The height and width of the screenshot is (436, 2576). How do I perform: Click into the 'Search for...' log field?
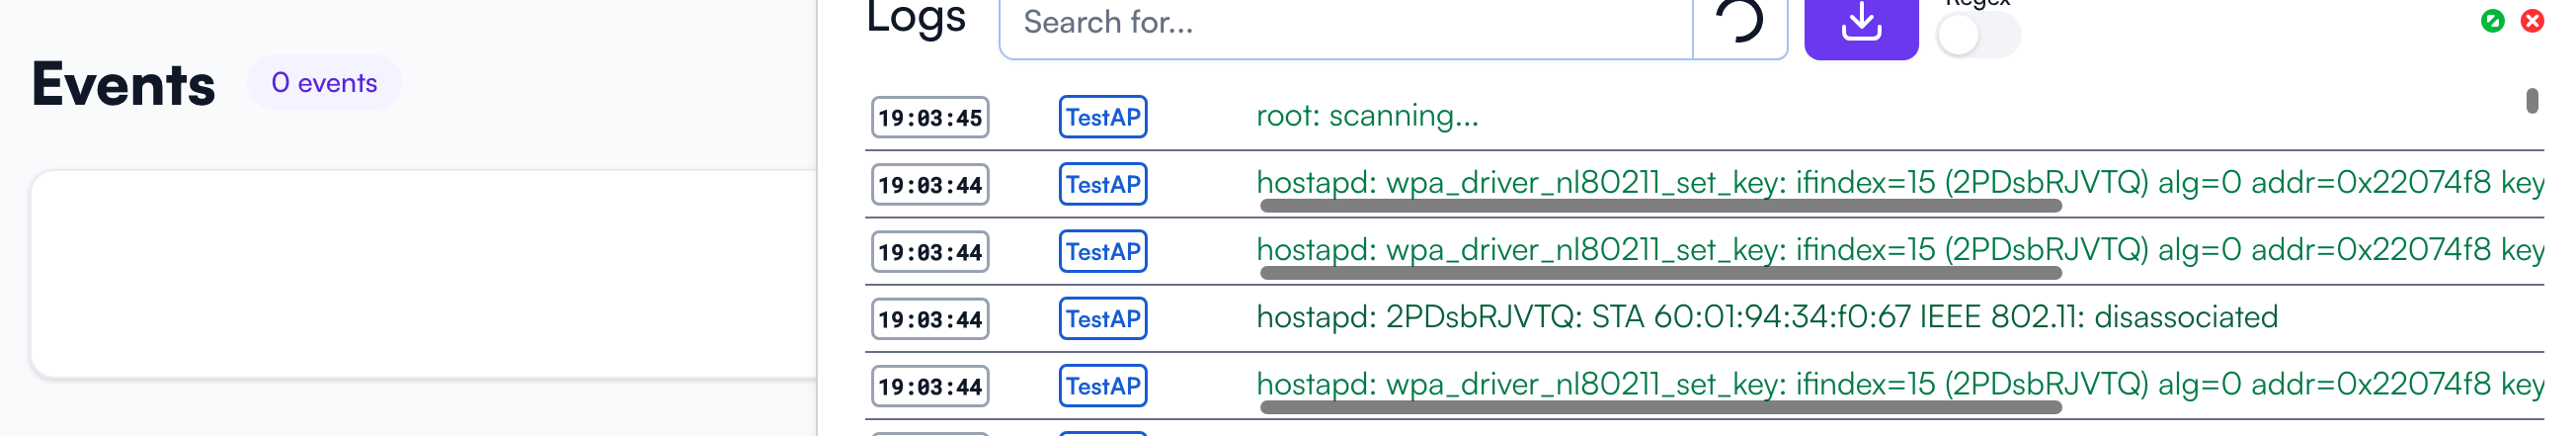coord(1345,24)
